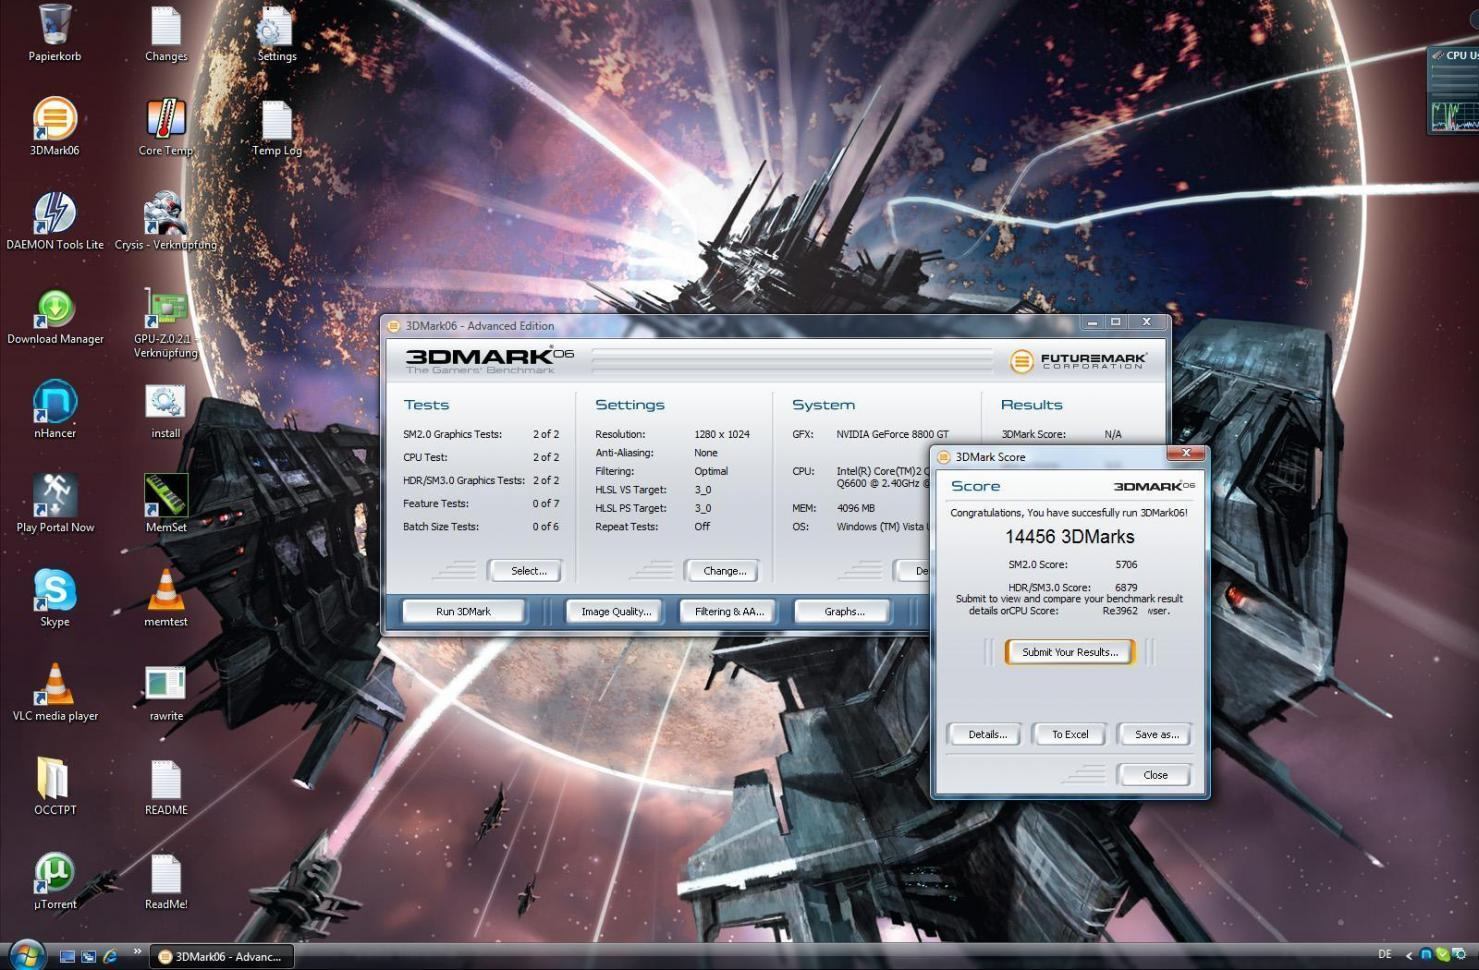Activate the 3DMark06 taskbar button
This screenshot has width=1479, height=970.
pyautogui.click(x=222, y=957)
